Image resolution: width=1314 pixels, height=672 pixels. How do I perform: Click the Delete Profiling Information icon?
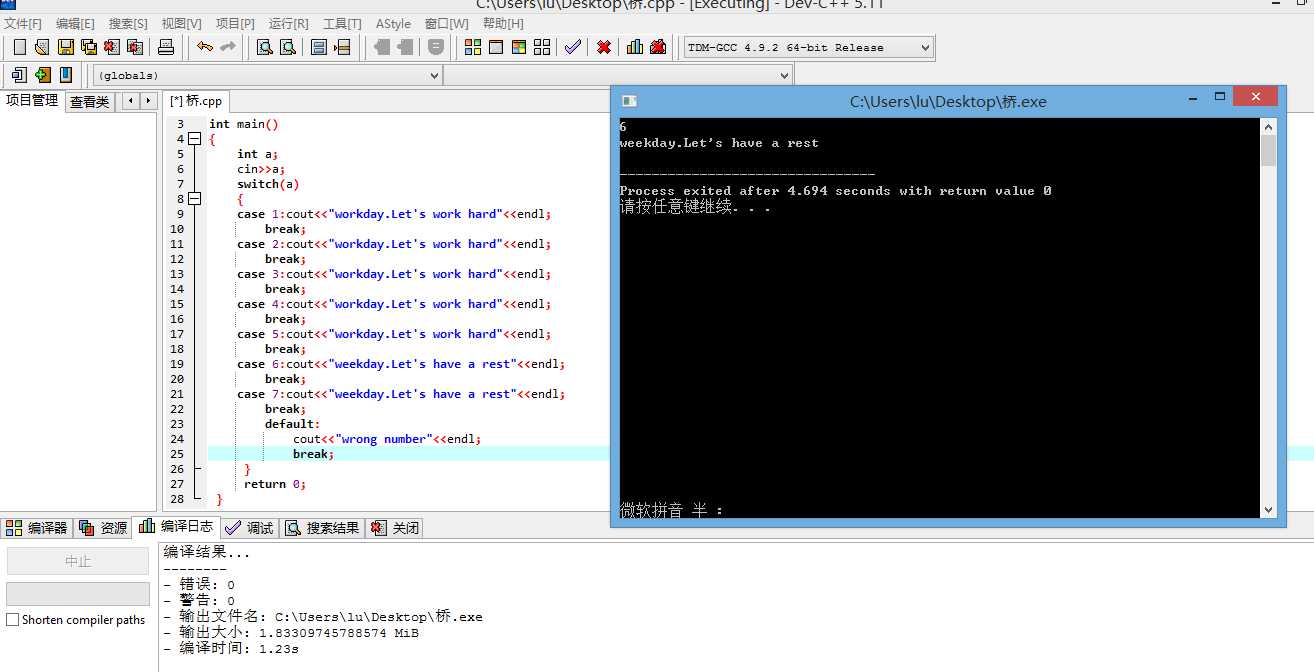point(658,47)
